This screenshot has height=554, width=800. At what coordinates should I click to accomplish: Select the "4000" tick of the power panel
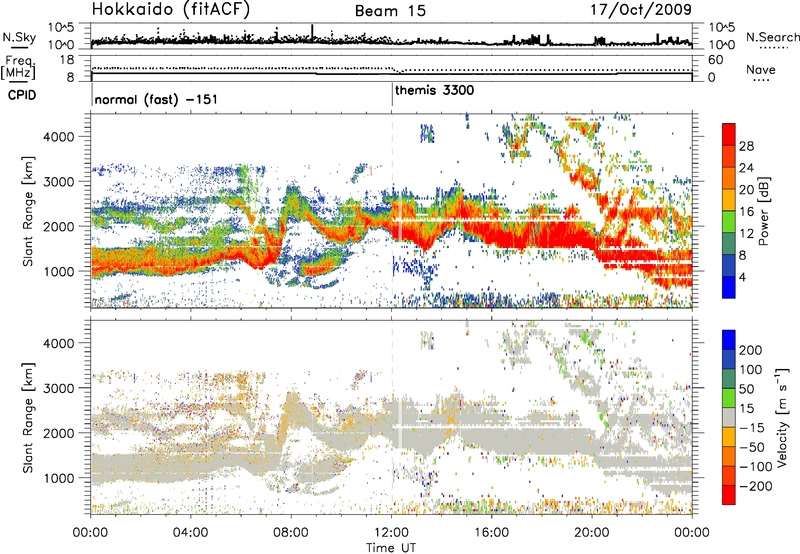point(59,136)
